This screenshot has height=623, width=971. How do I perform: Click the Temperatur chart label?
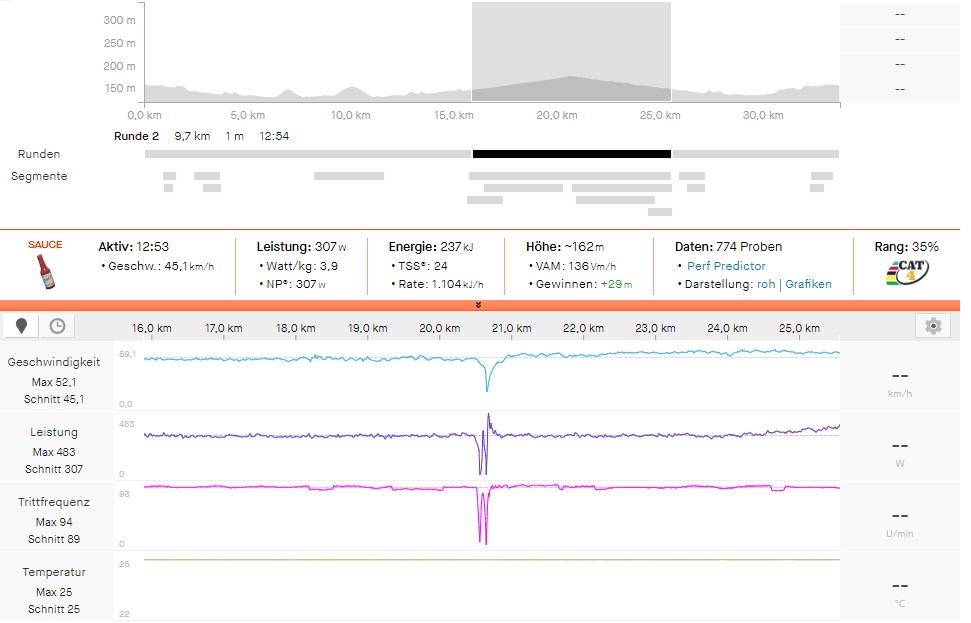(x=54, y=572)
